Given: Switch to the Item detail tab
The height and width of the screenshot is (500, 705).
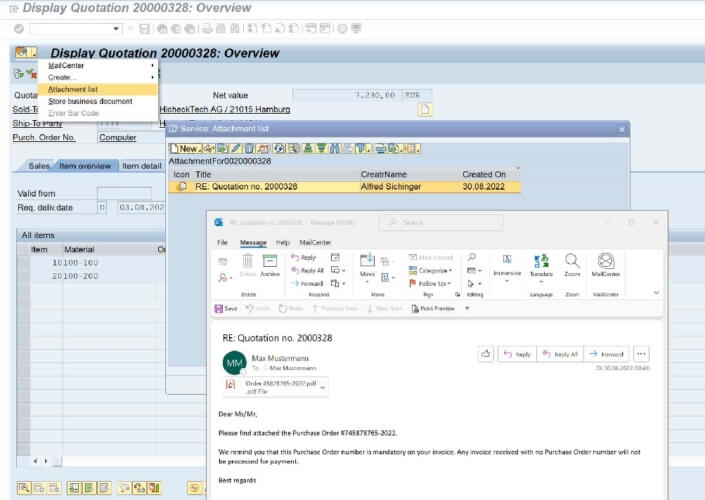Looking at the screenshot, I should coord(142,166).
